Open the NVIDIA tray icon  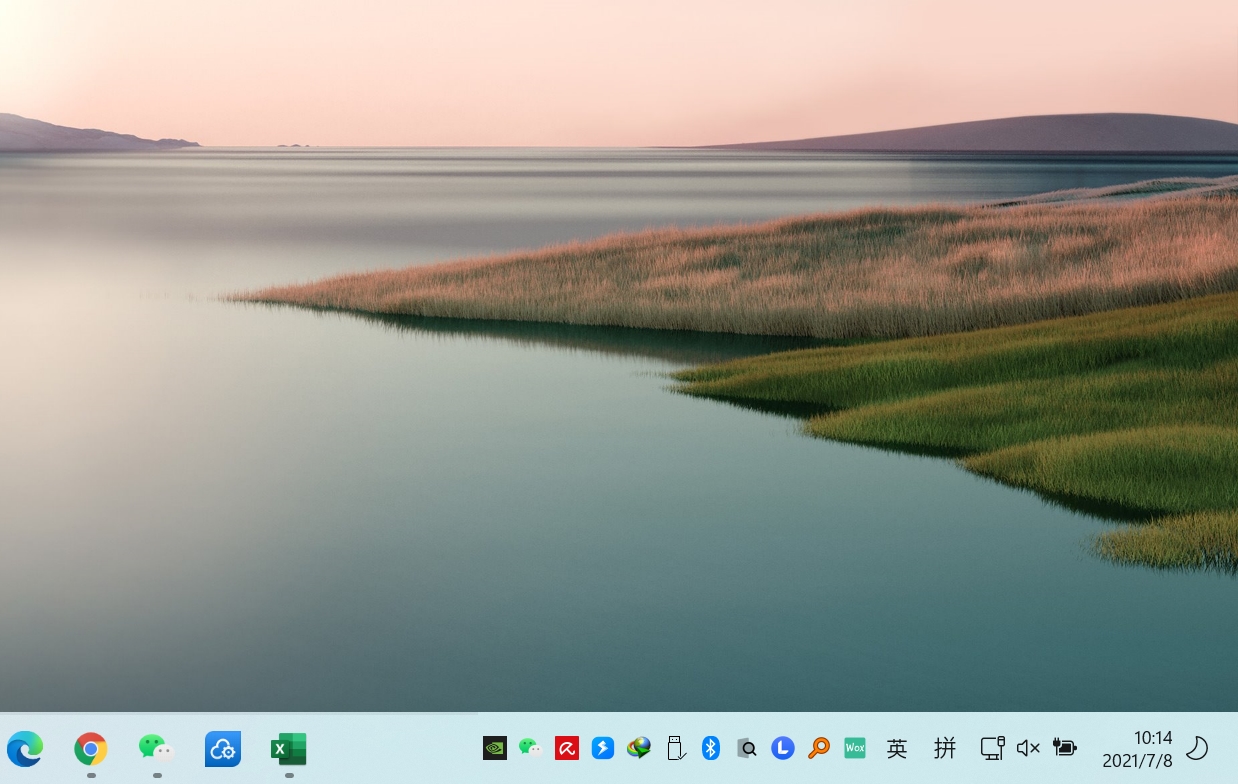[x=495, y=748]
